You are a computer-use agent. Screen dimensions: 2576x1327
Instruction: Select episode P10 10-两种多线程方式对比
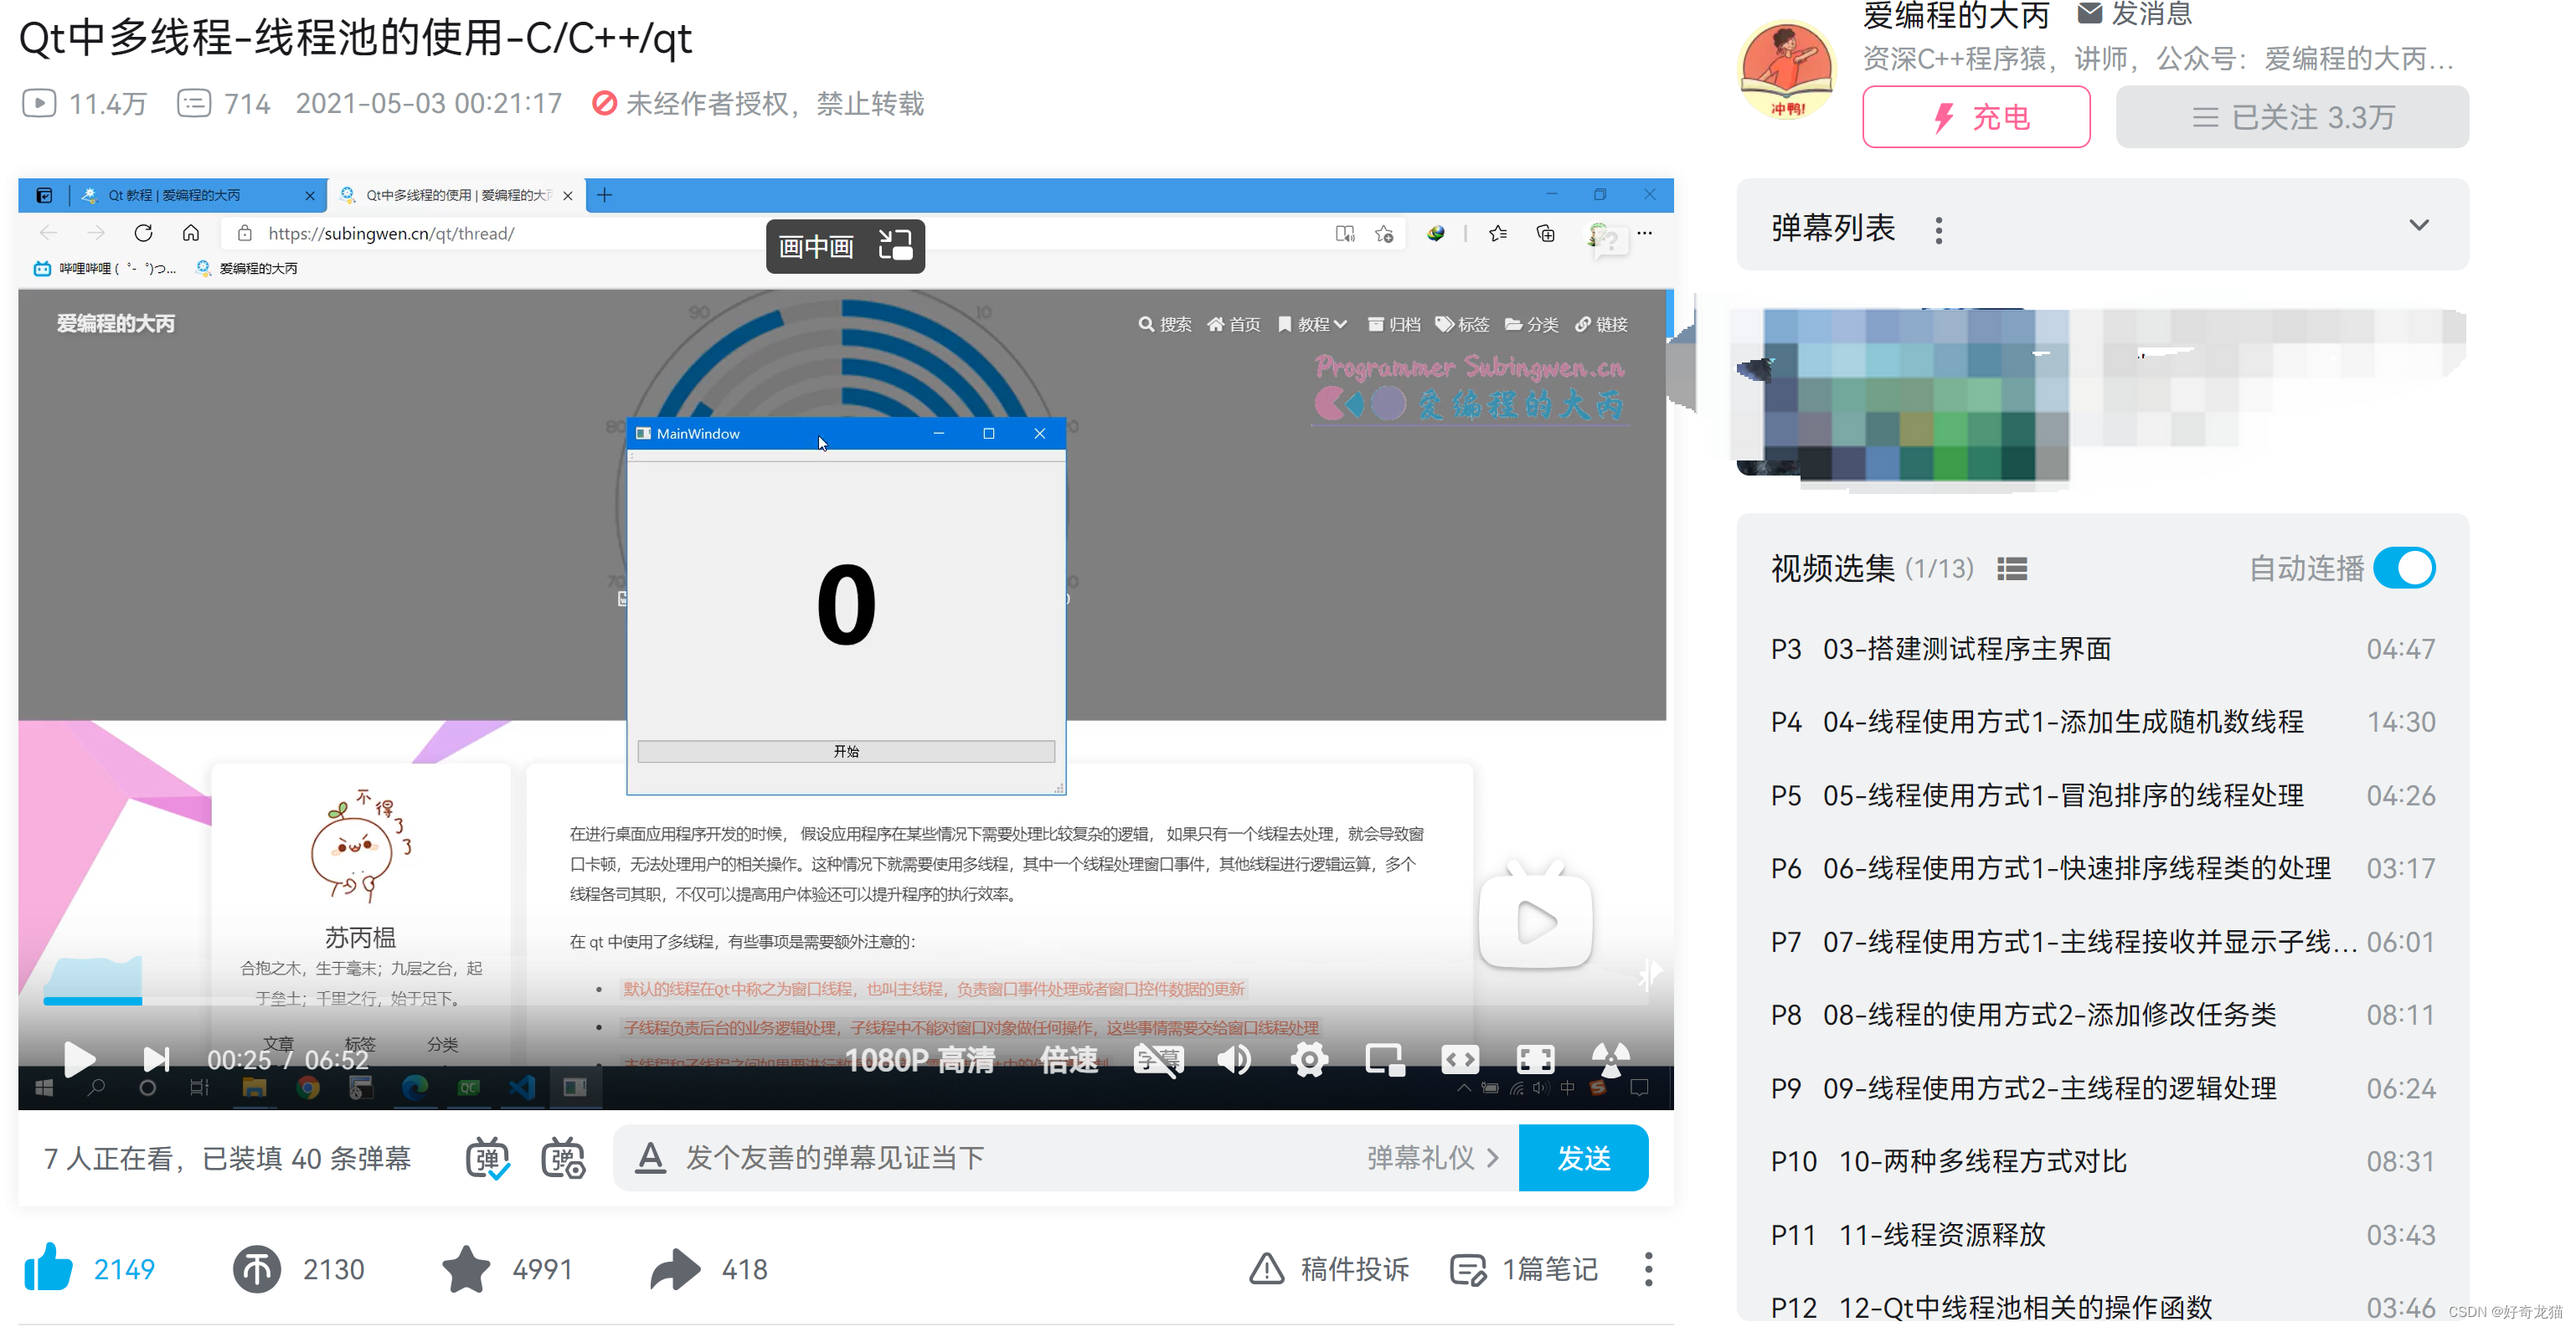pyautogui.click(x=2102, y=1161)
